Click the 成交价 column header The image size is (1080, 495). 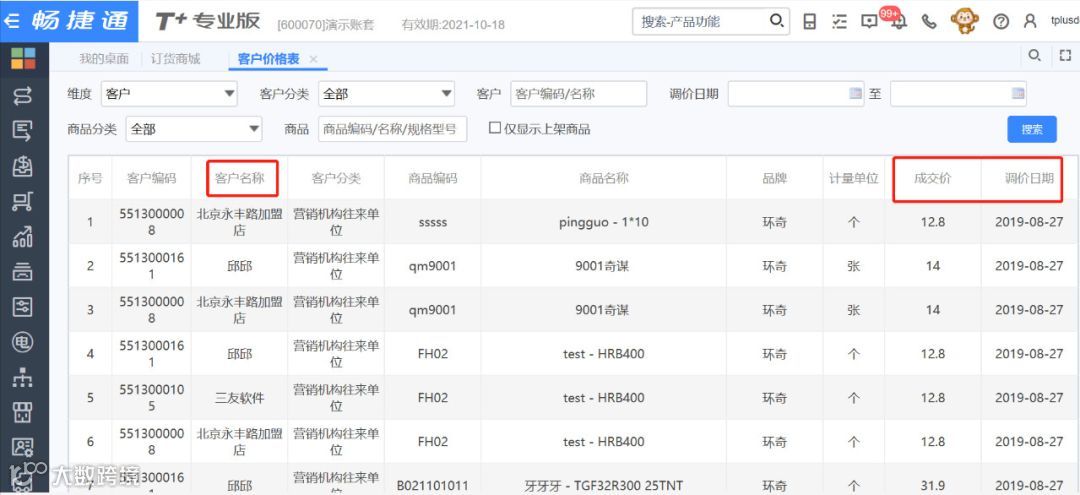coord(933,178)
